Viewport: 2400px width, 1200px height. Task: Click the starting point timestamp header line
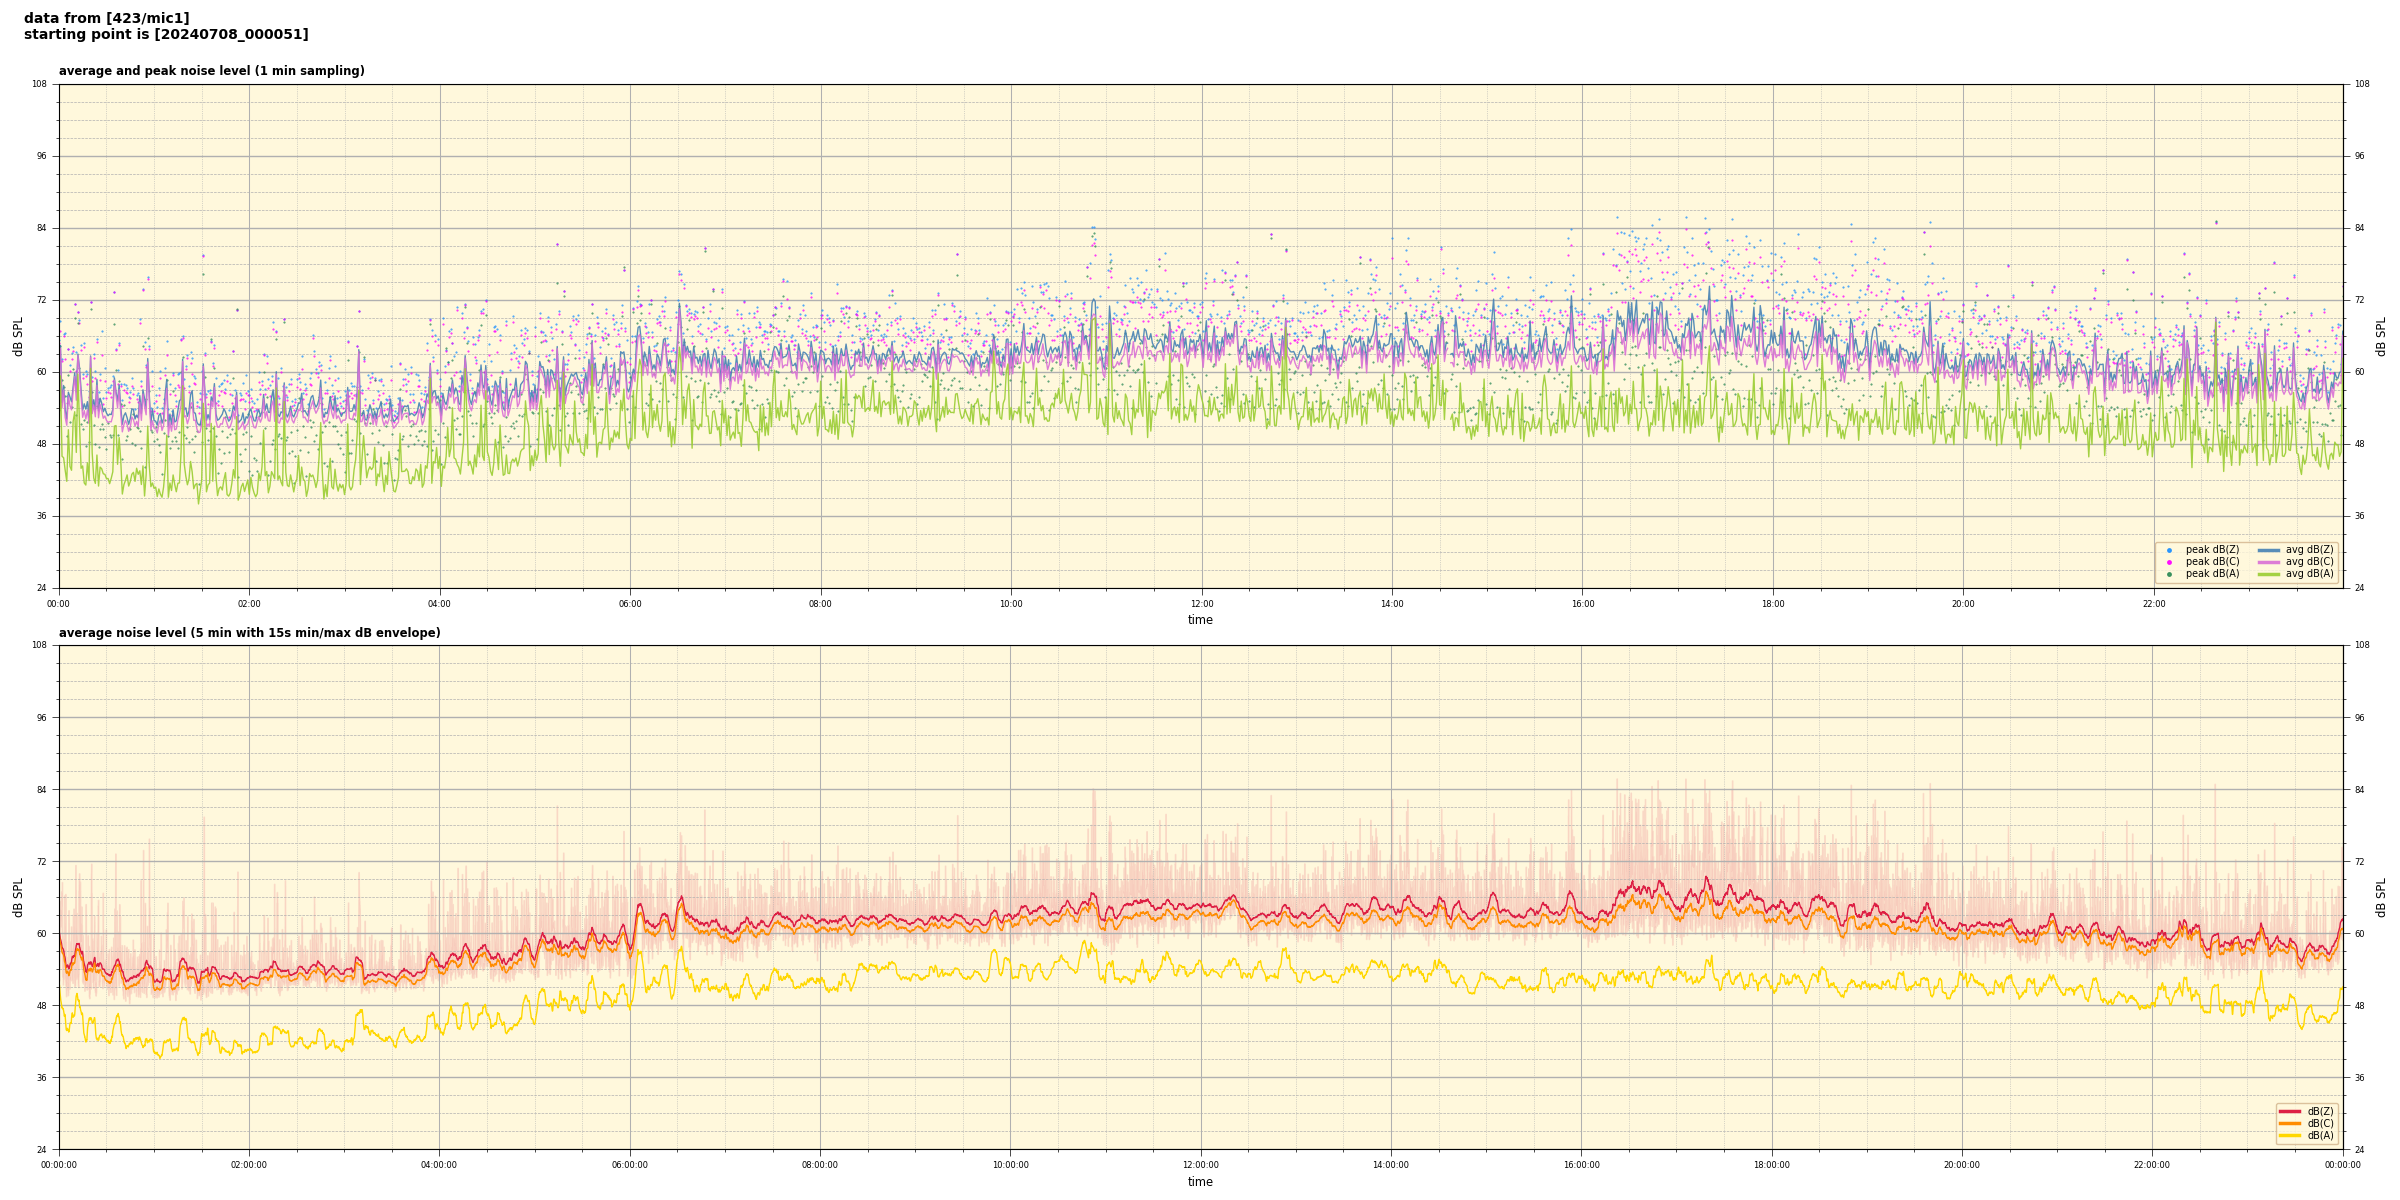click(166, 35)
